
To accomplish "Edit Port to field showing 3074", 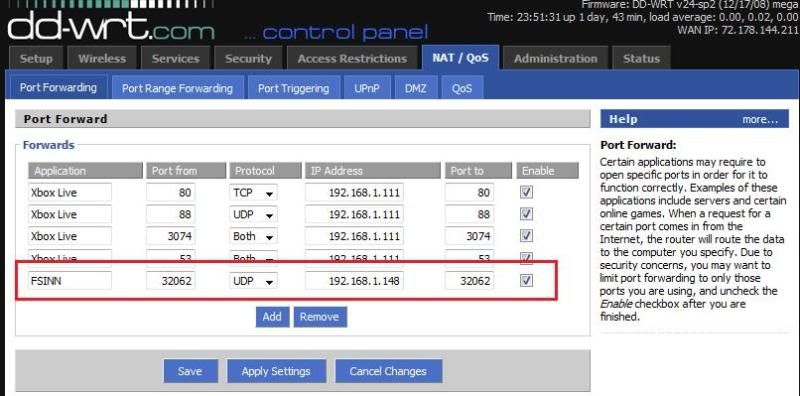I will [469, 236].
